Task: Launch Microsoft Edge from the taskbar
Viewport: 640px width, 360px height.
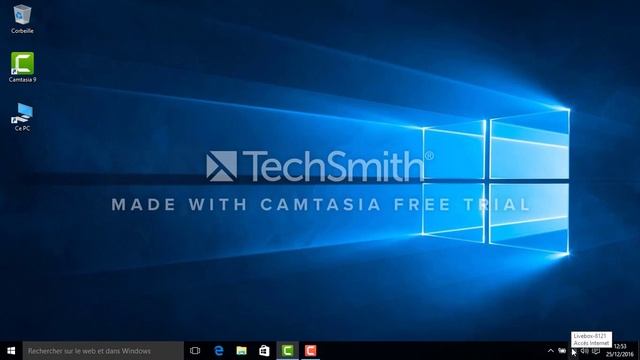Action: [219, 351]
